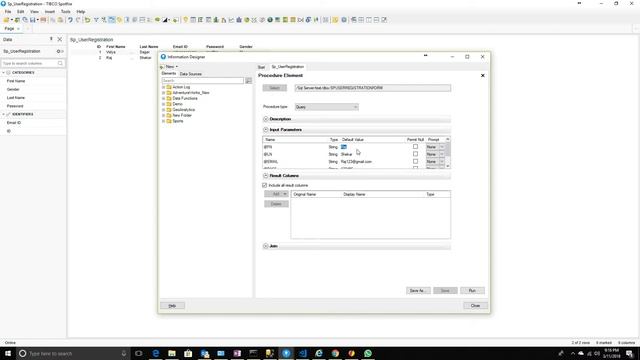The width and height of the screenshot is (640, 360).
Task: Expand the New Folder tree node
Action: tap(163, 116)
